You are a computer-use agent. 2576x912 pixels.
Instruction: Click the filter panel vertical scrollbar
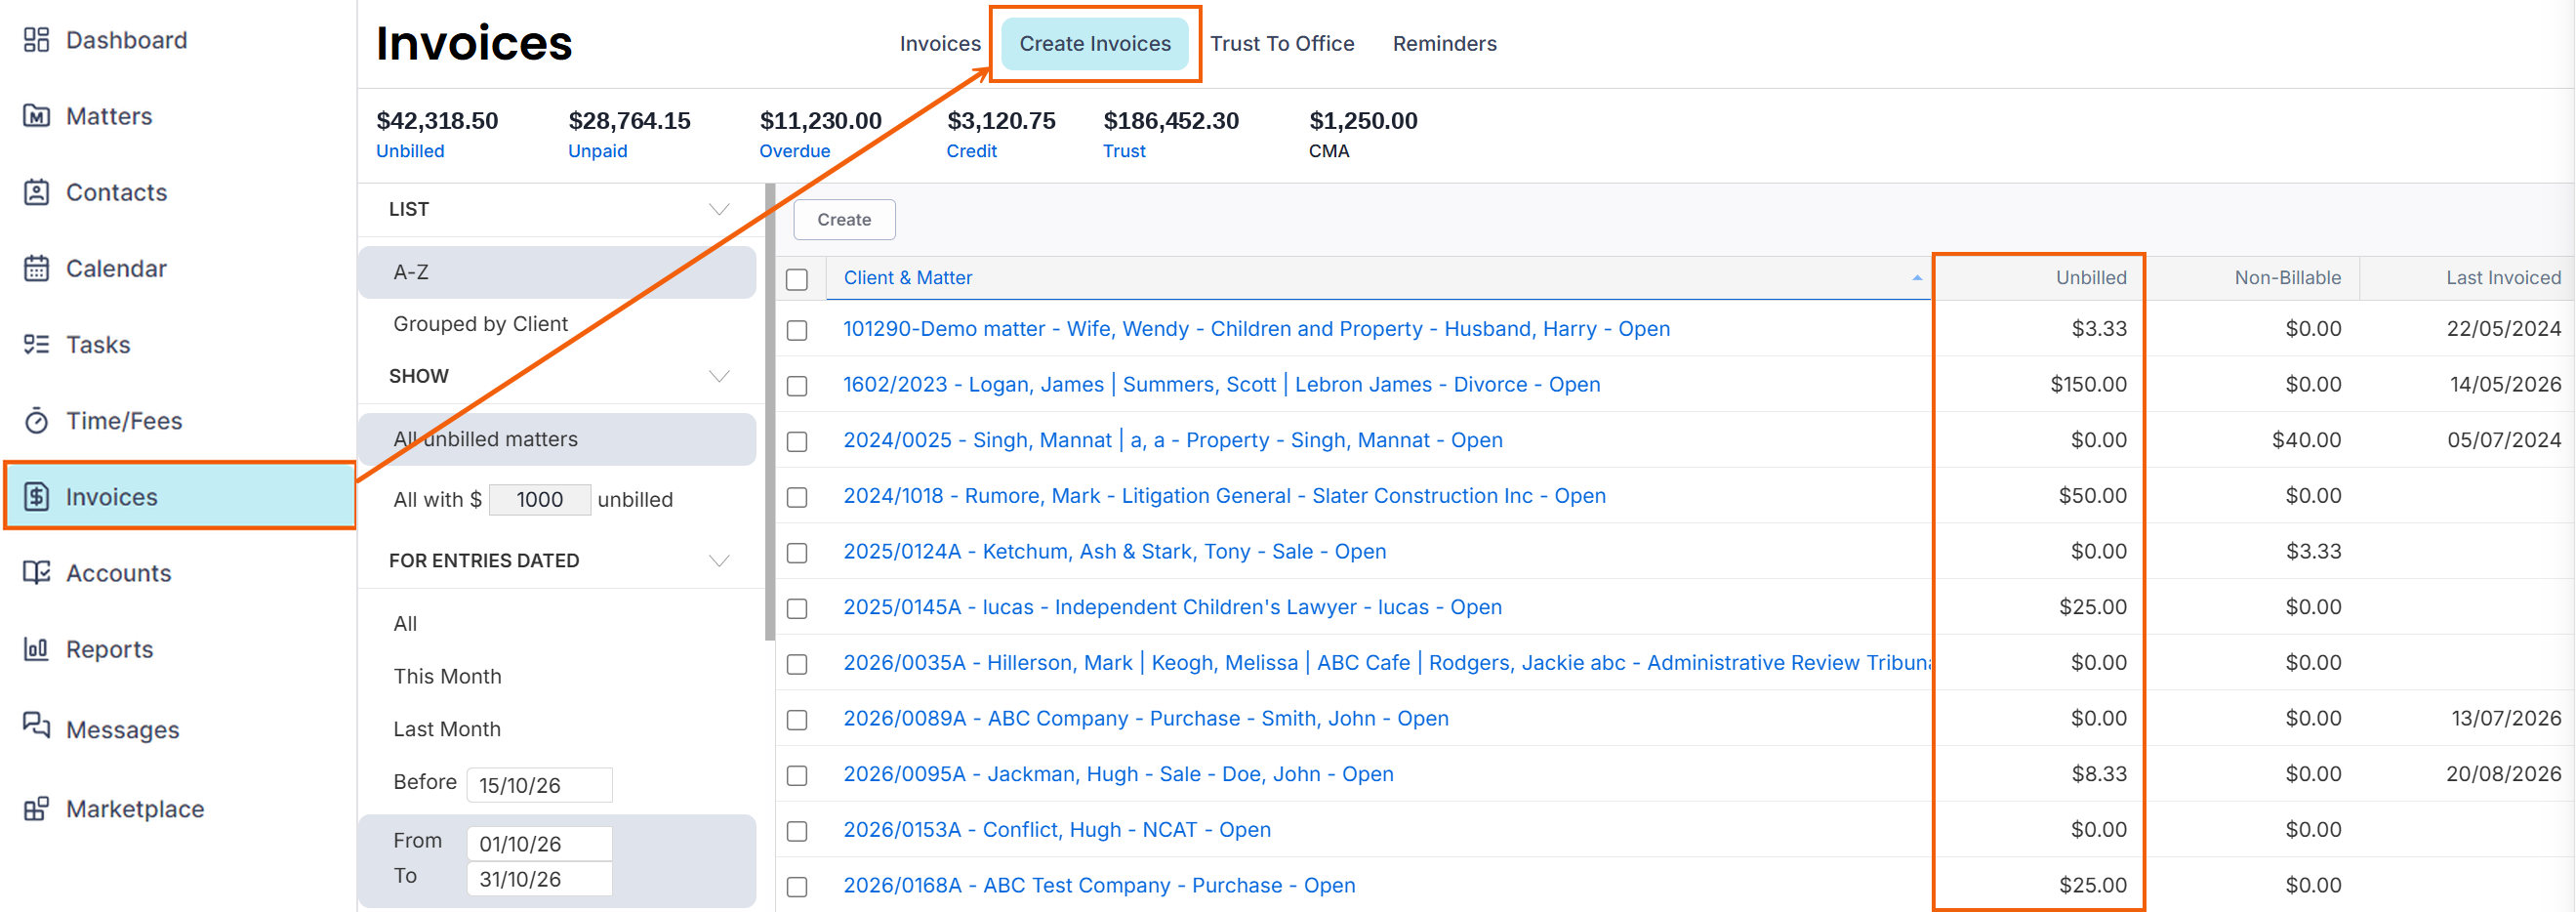coord(769,410)
